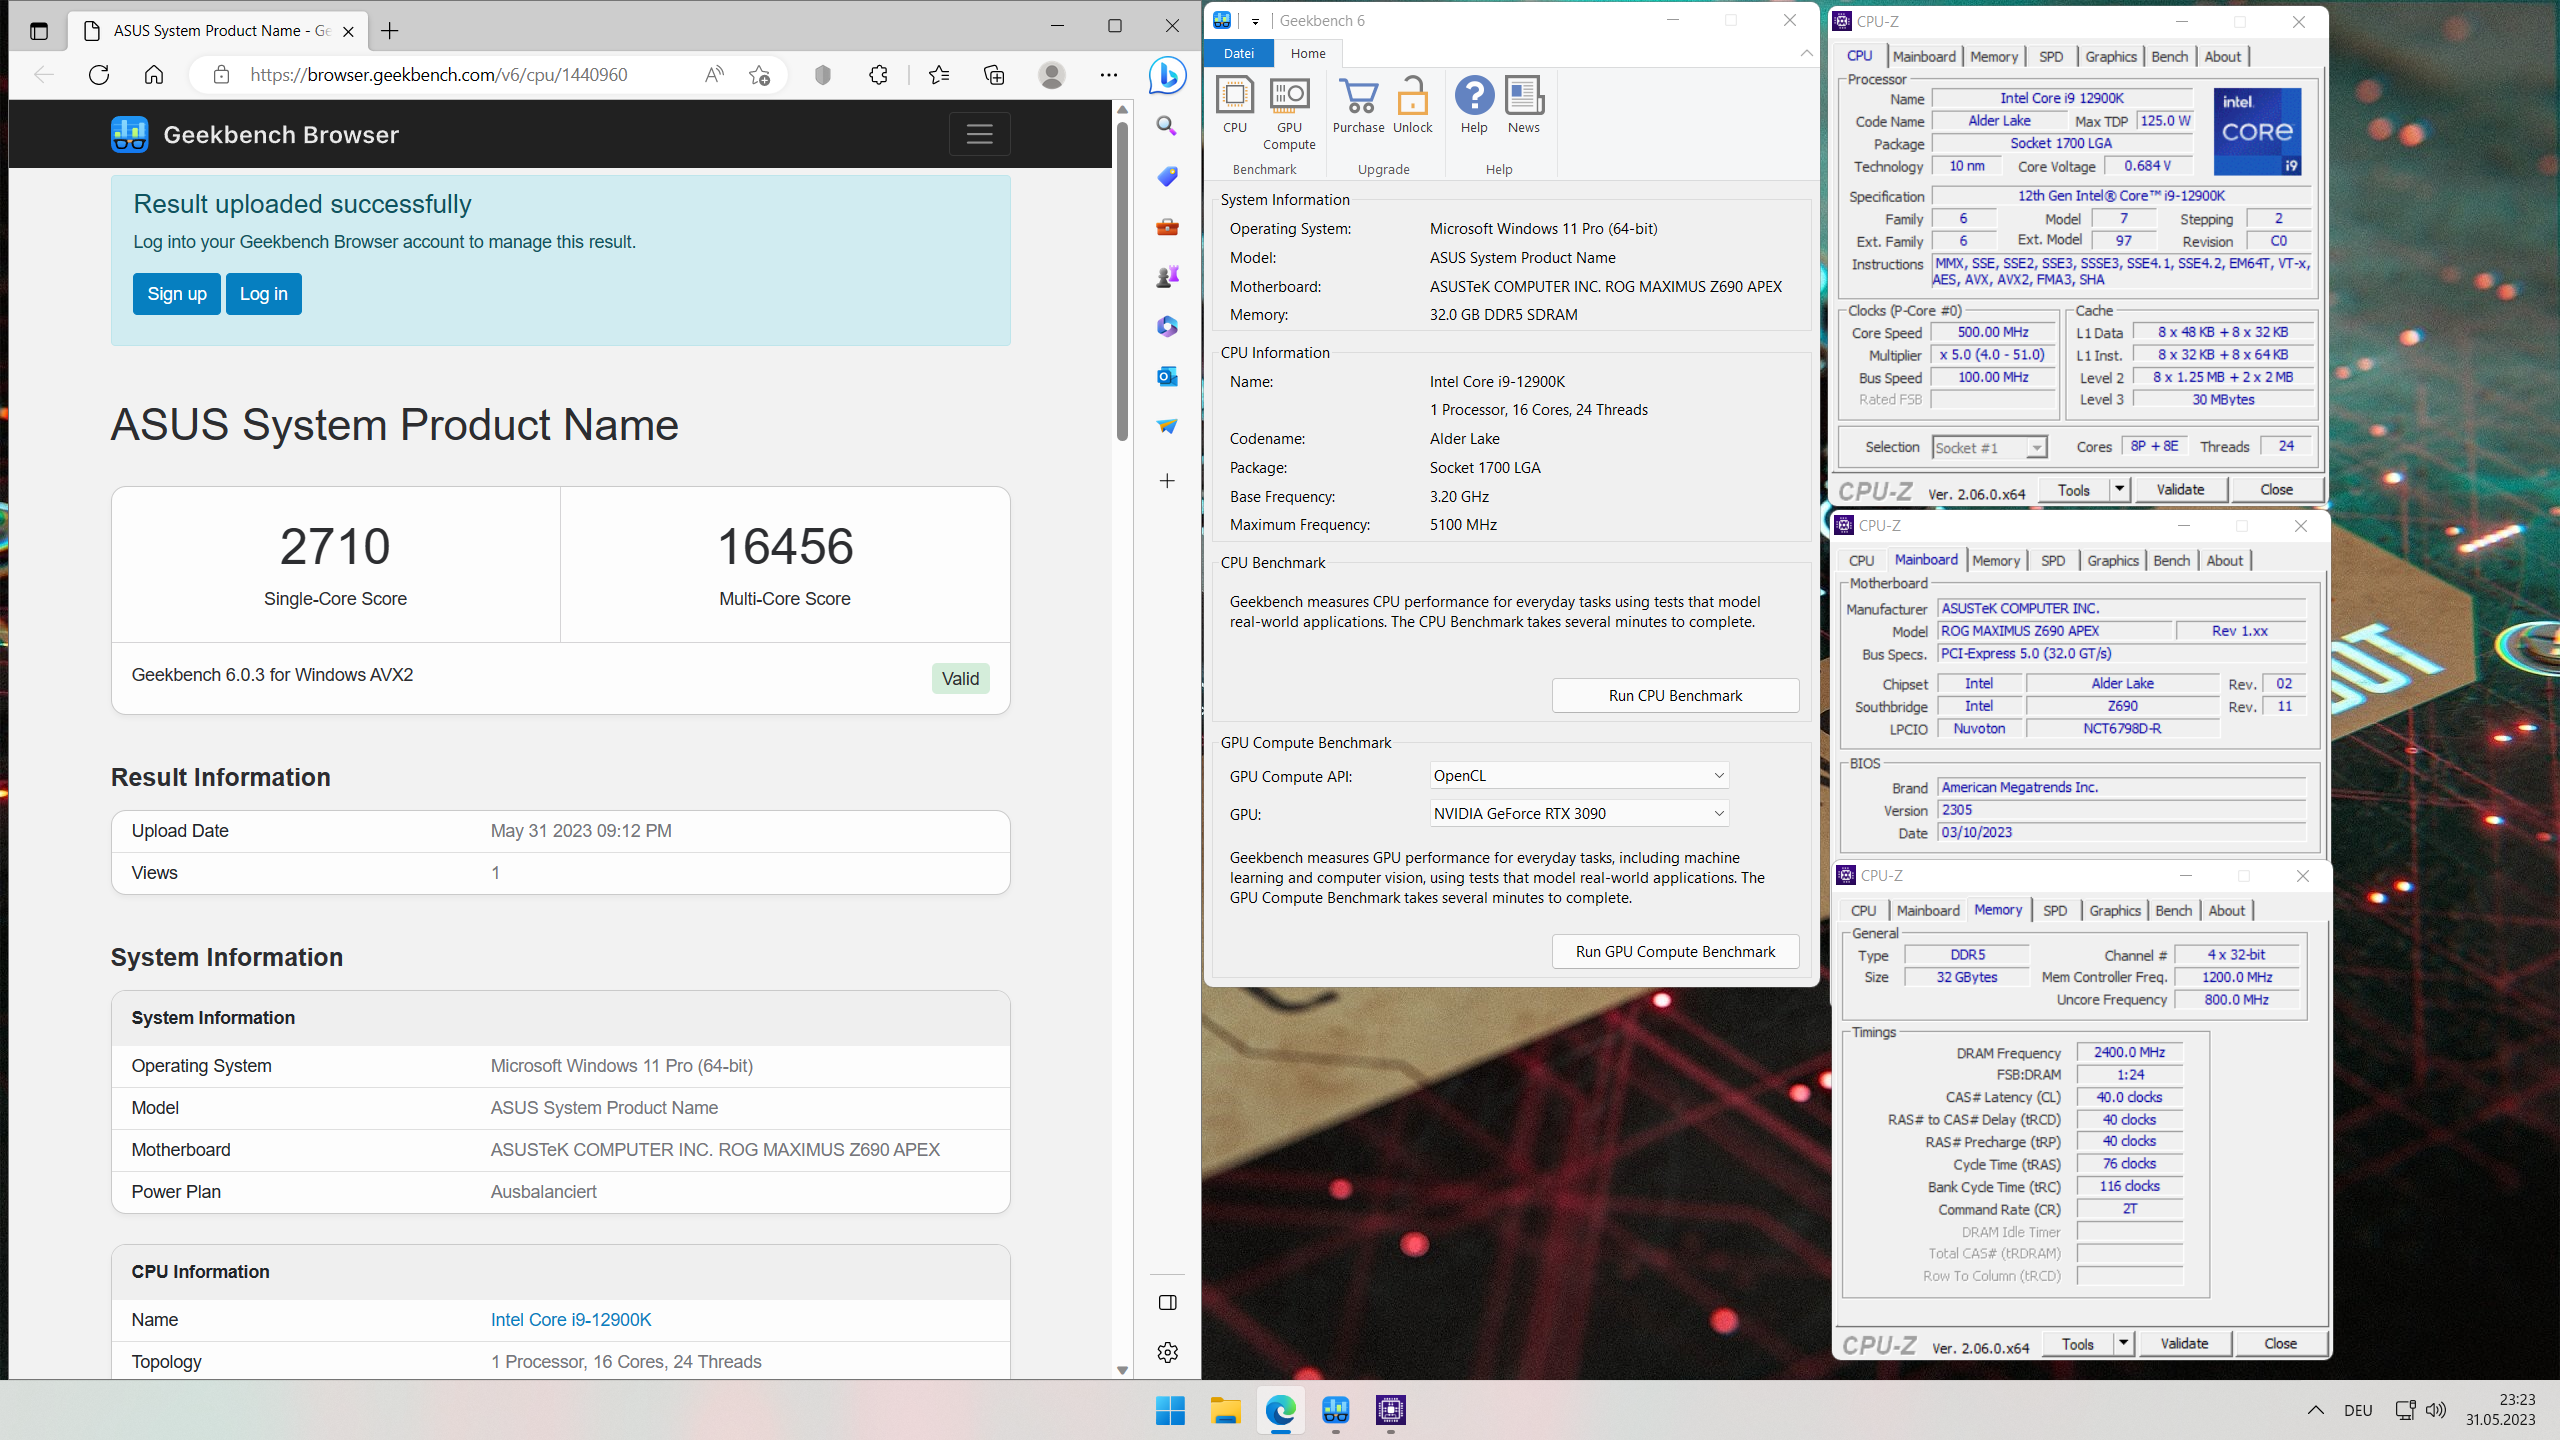Screen dimensions: 2560x1440
Task: Click Geekbench icon in taskbar
Action: [x=1336, y=1410]
